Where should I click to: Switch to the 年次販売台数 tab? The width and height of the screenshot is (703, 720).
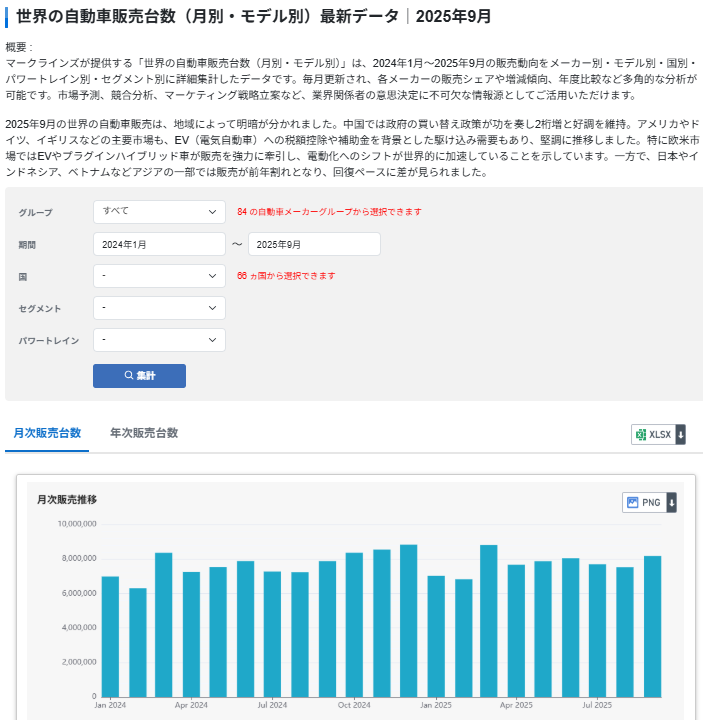pyautogui.click(x=144, y=433)
